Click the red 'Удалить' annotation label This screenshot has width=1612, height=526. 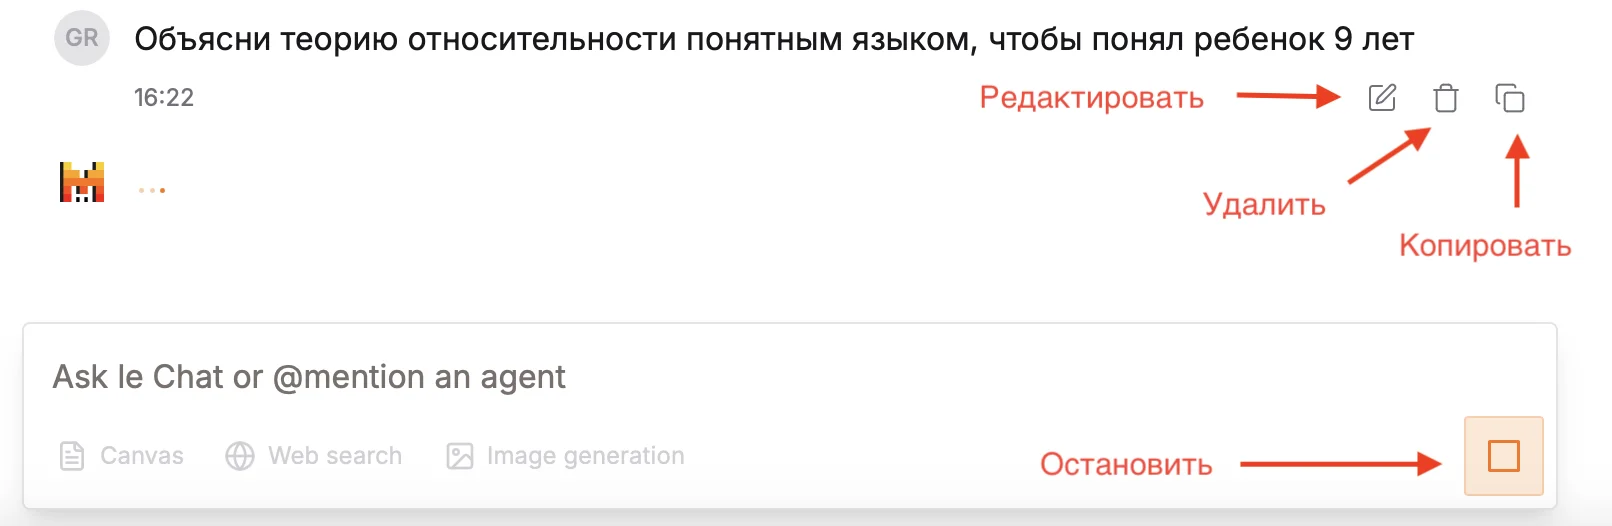(1264, 205)
